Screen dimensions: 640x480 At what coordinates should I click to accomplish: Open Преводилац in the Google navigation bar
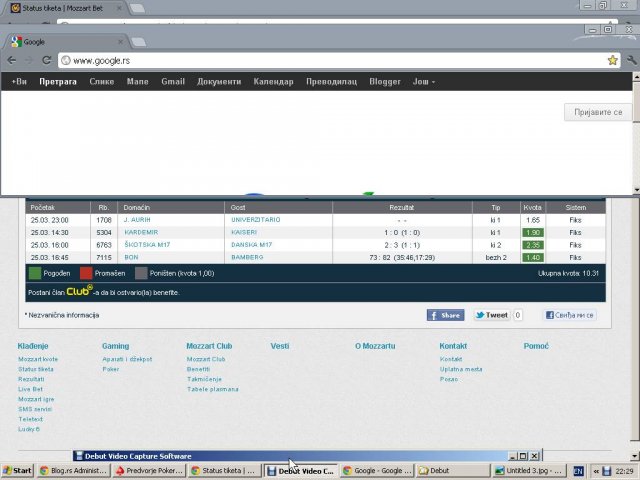pyautogui.click(x=331, y=81)
